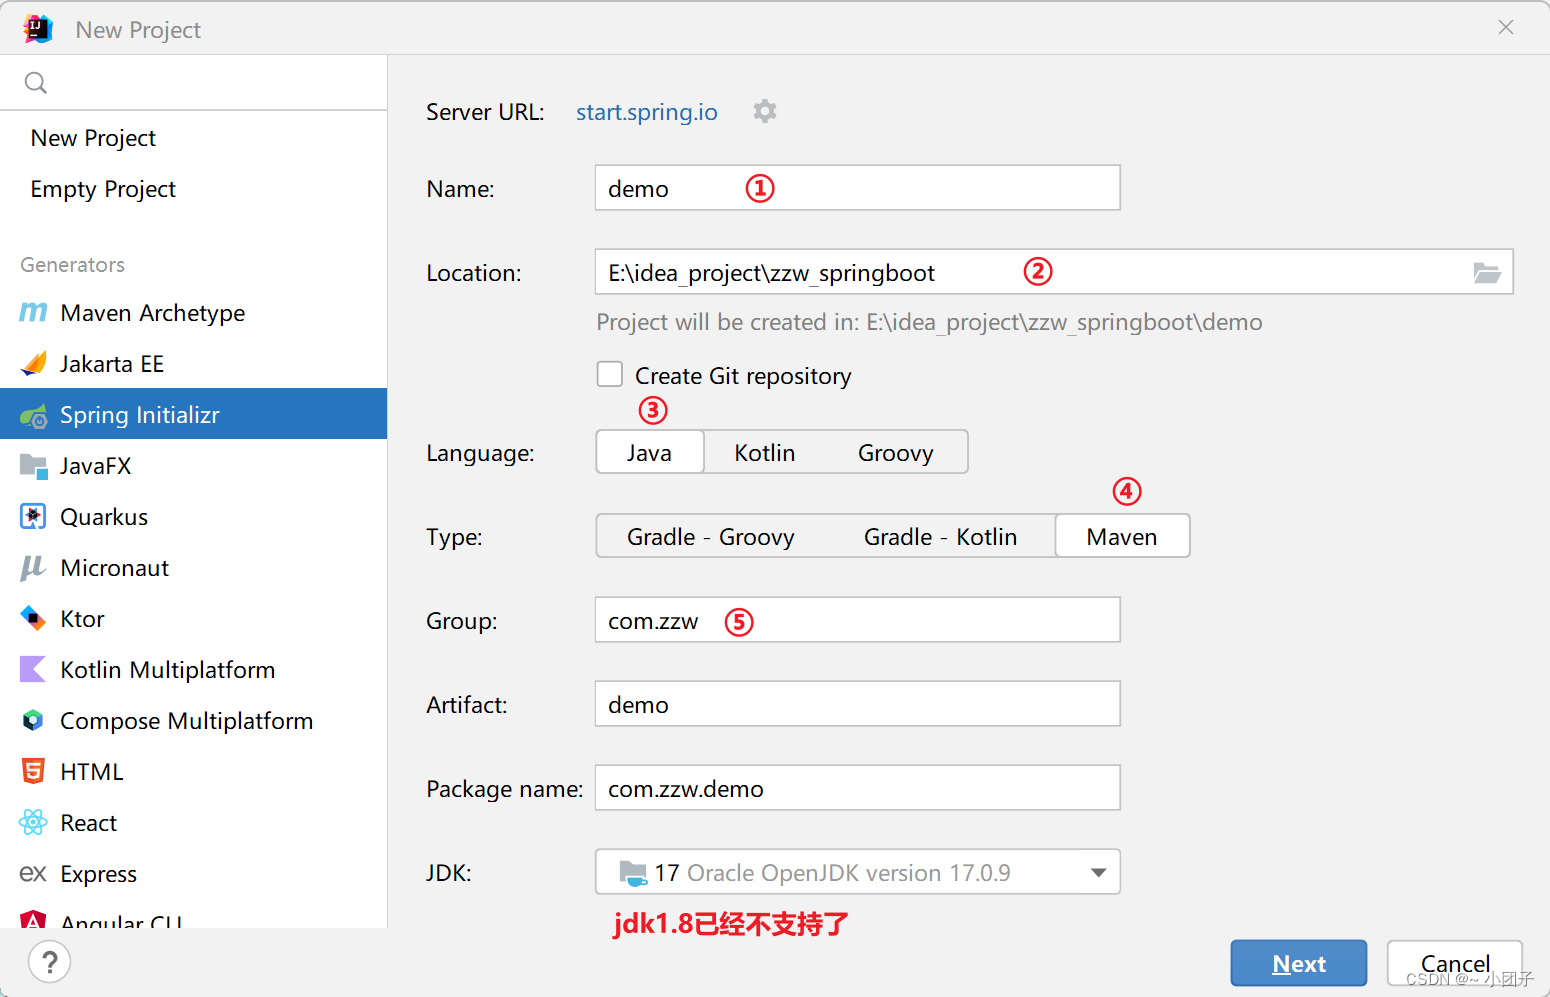Click the Compose Multiplatform icon
The width and height of the screenshot is (1550, 997).
(x=33, y=721)
